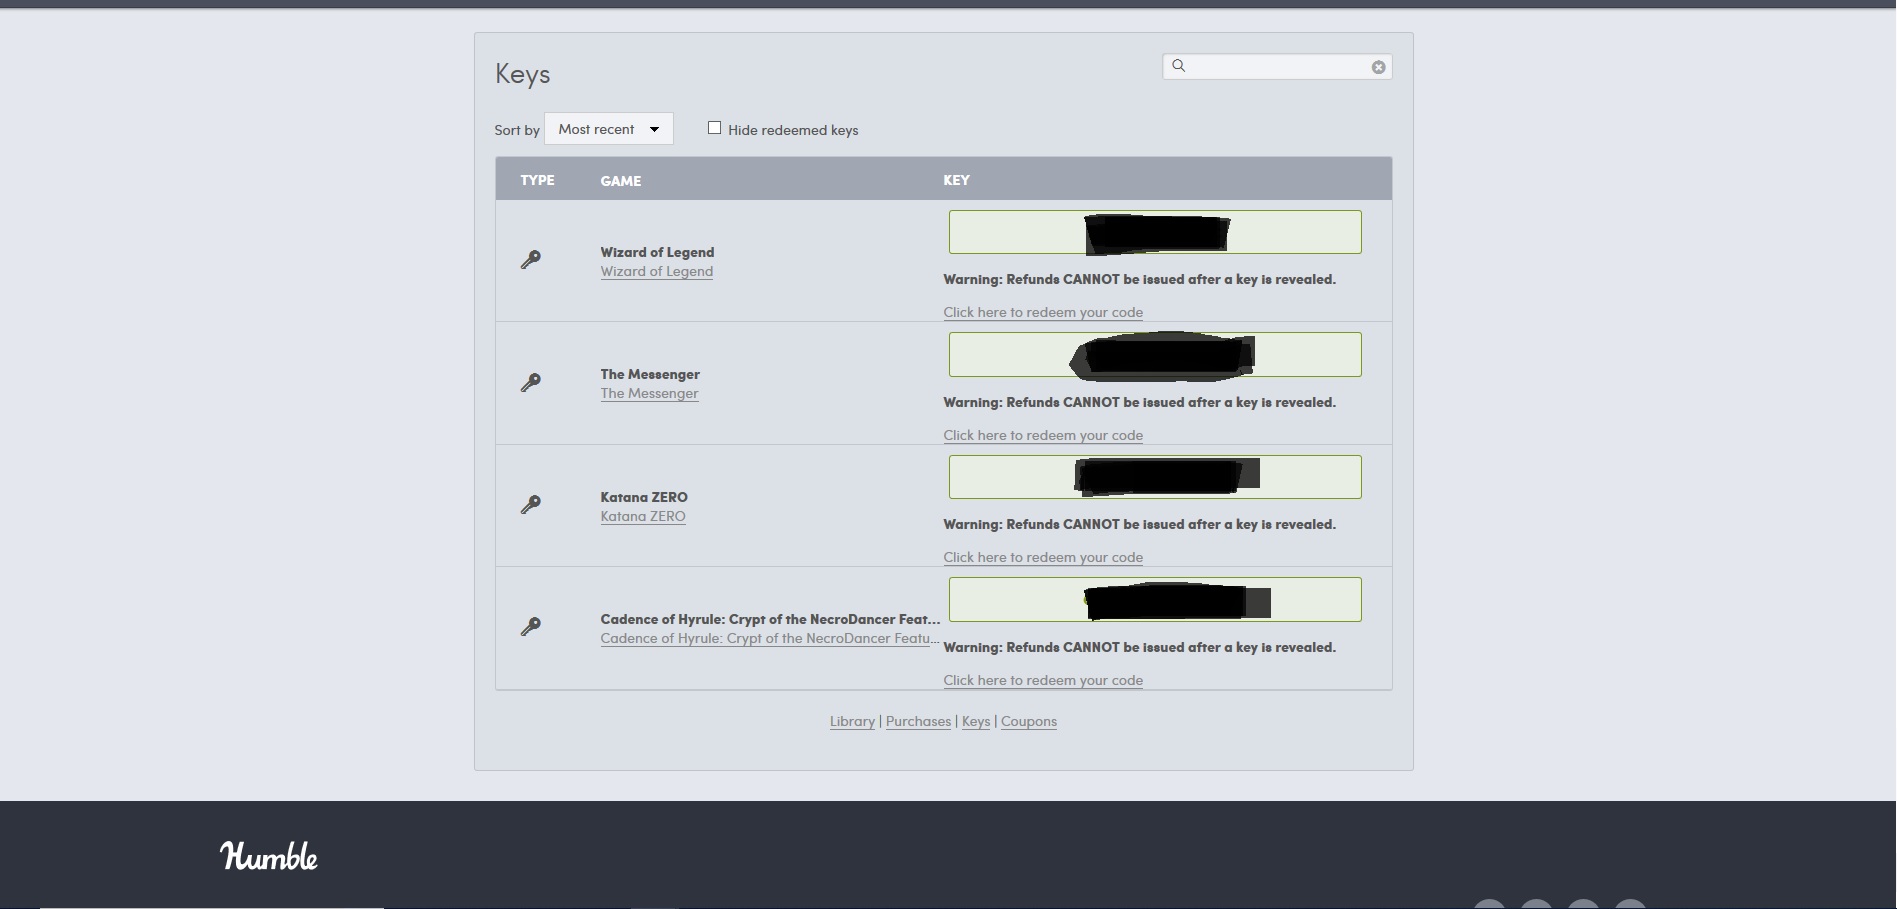The image size is (1897, 909).
Task: Clear the keys search field
Action: click(1378, 67)
